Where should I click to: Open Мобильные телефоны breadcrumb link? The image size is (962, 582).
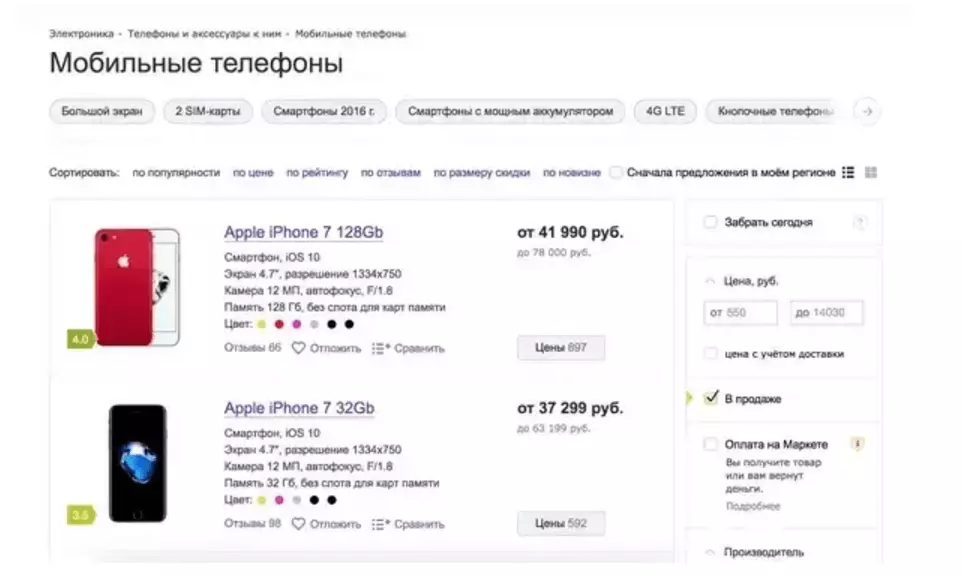coord(350,34)
